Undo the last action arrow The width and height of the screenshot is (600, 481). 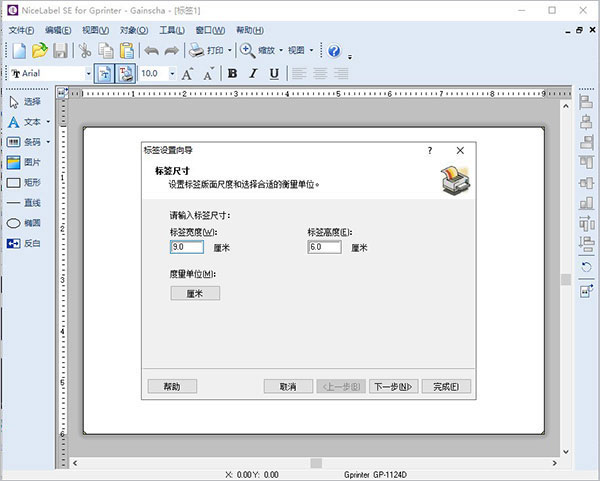pos(152,51)
